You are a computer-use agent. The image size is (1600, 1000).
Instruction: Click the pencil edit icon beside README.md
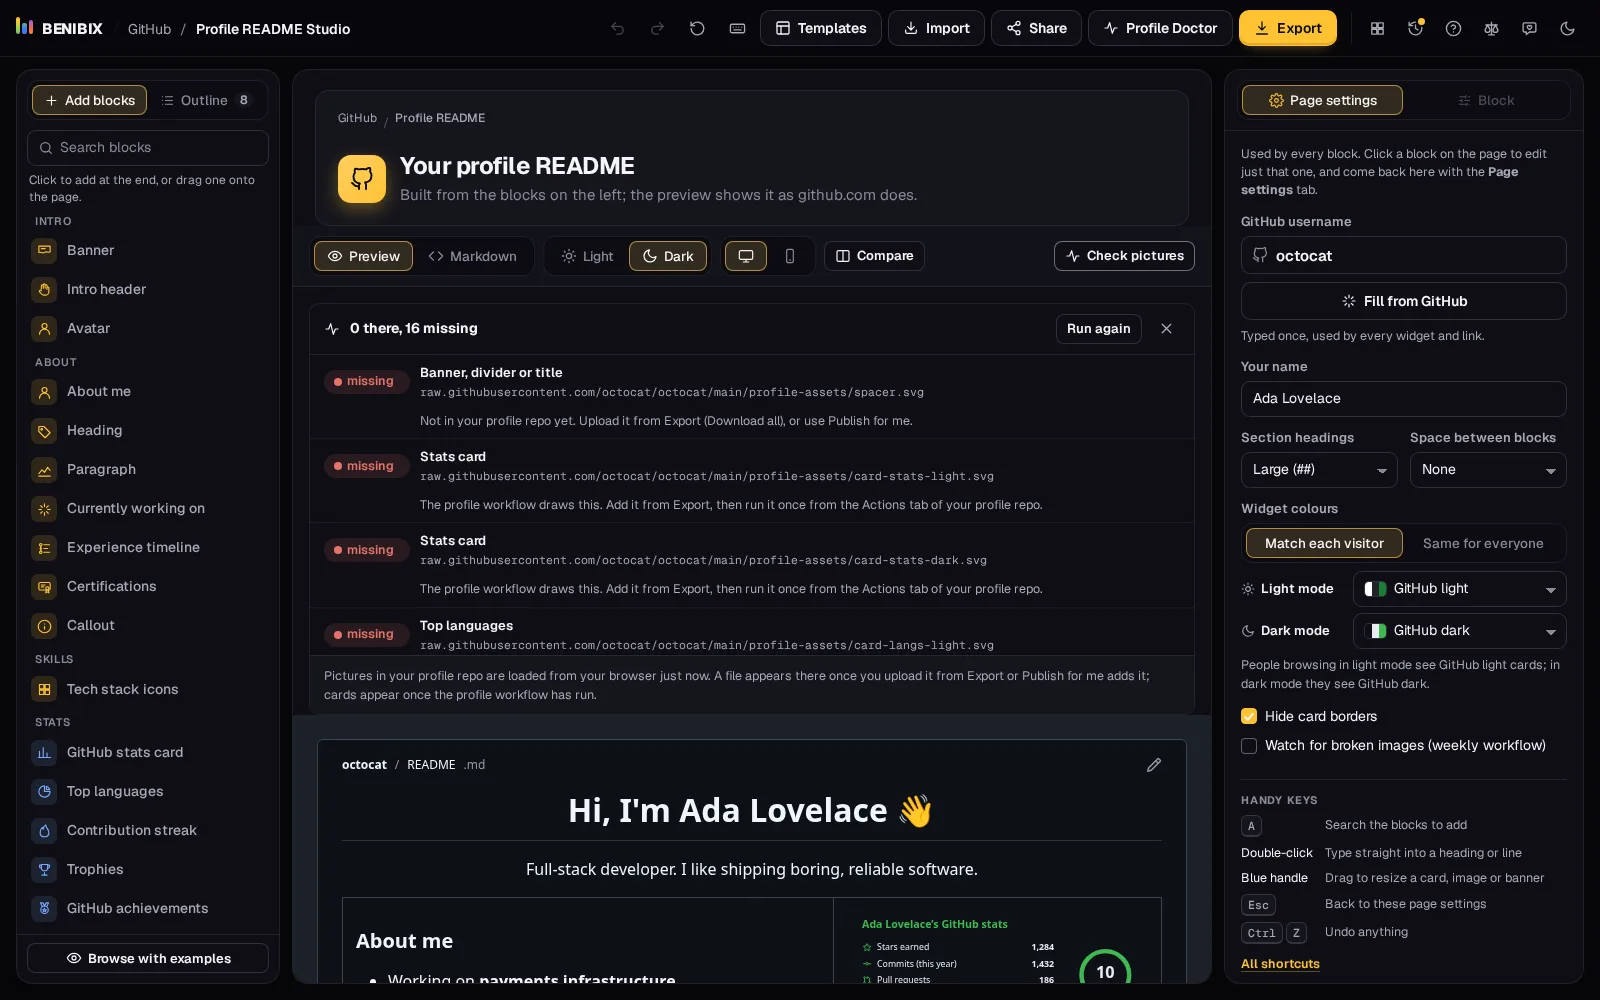point(1154,765)
